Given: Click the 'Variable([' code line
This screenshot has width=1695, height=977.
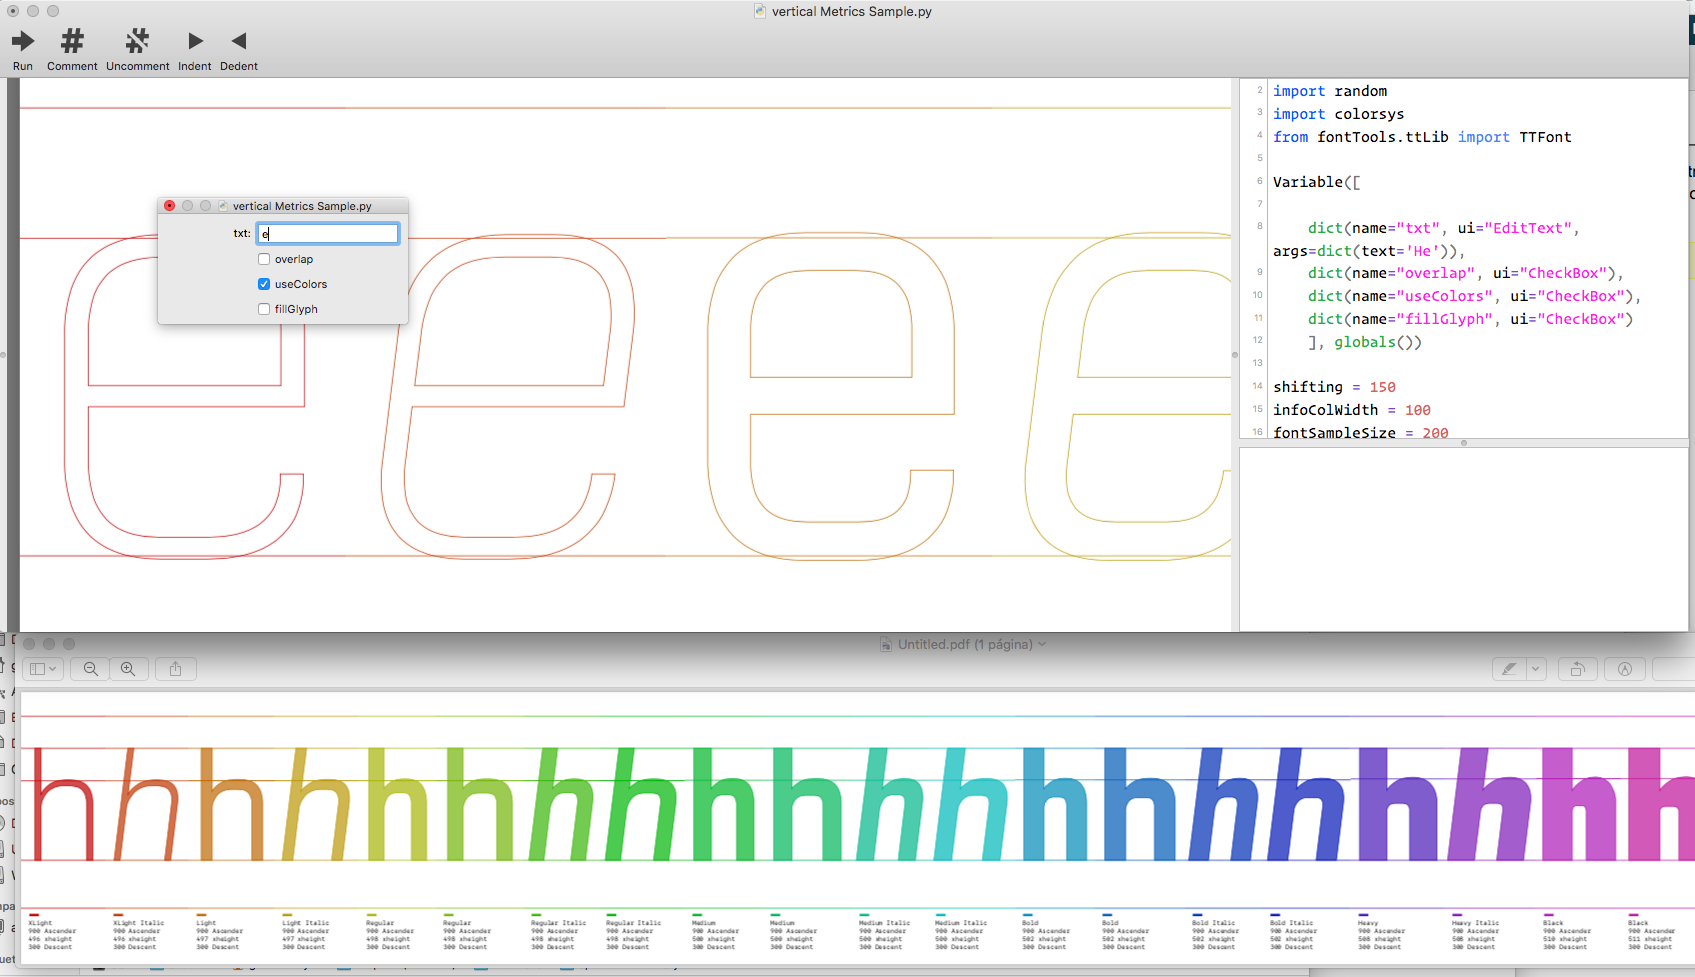Looking at the screenshot, I should tap(1316, 182).
